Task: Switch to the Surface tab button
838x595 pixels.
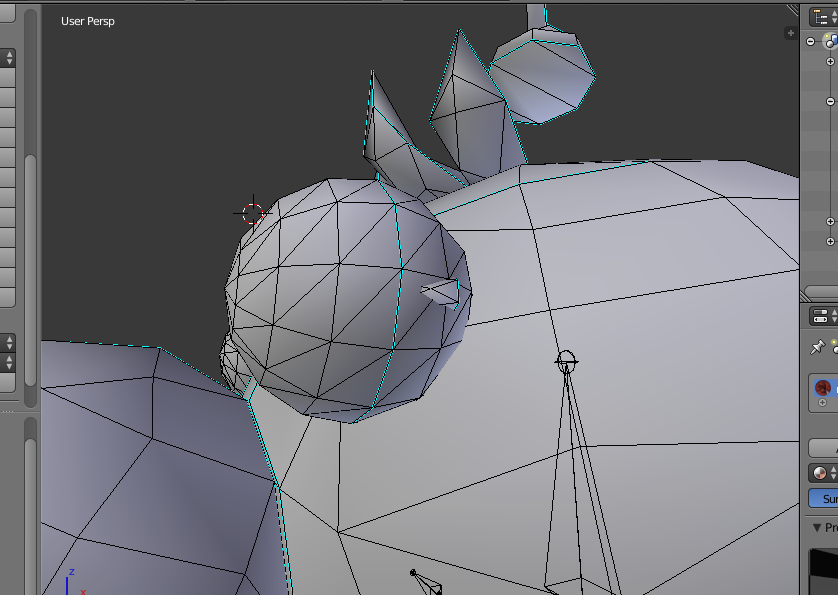Action: pos(824,499)
